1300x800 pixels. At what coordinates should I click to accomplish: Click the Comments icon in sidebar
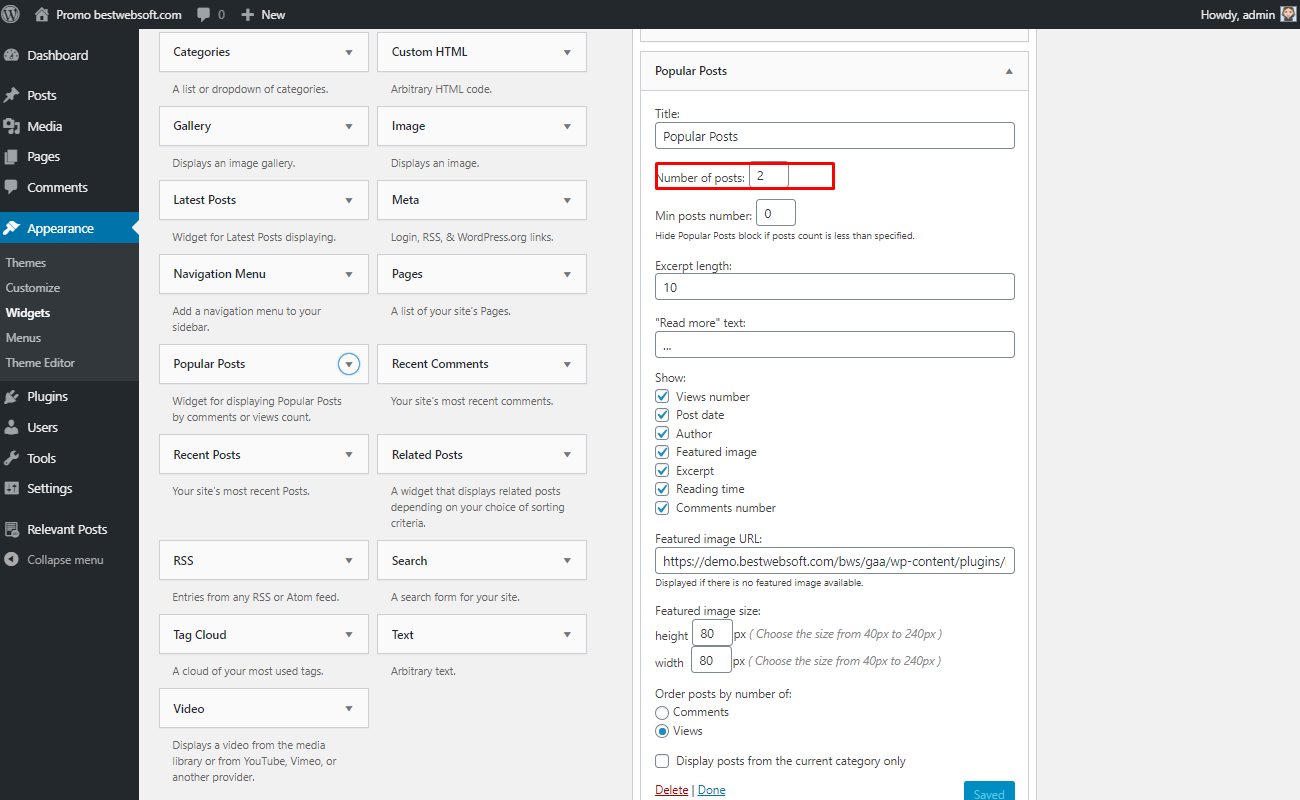click(x=12, y=187)
